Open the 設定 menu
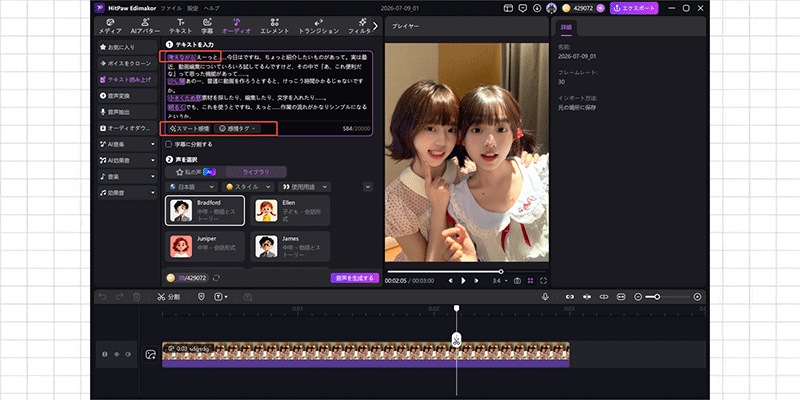The image size is (800, 400). click(x=192, y=8)
